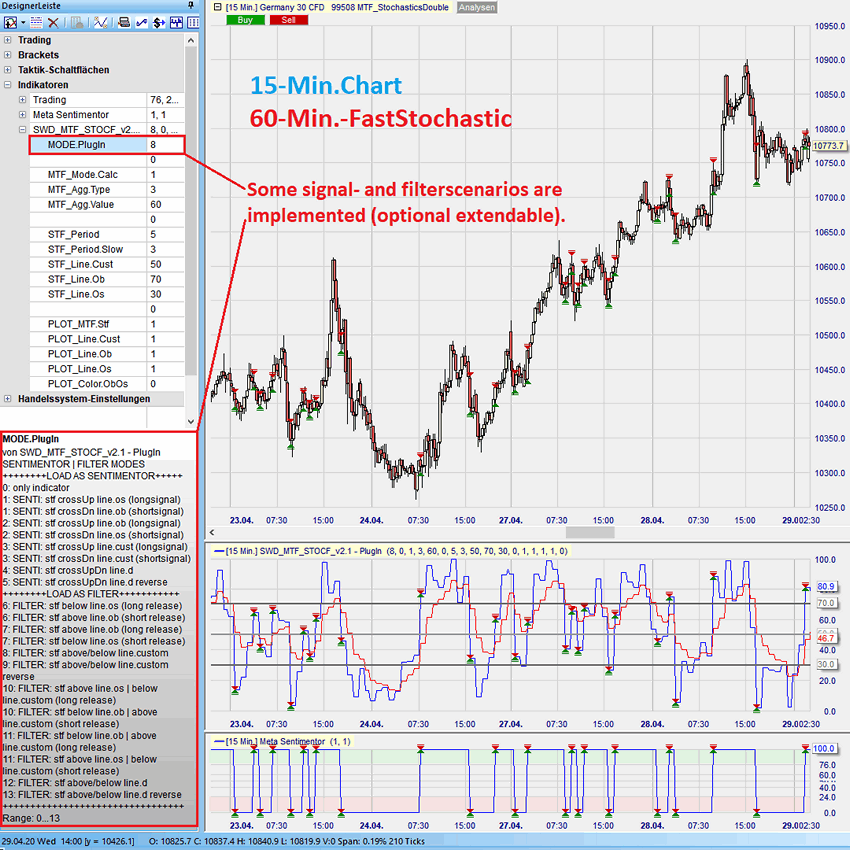Open the Analysen button
Viewport: 850px width, 850px height.
point(476,8)
